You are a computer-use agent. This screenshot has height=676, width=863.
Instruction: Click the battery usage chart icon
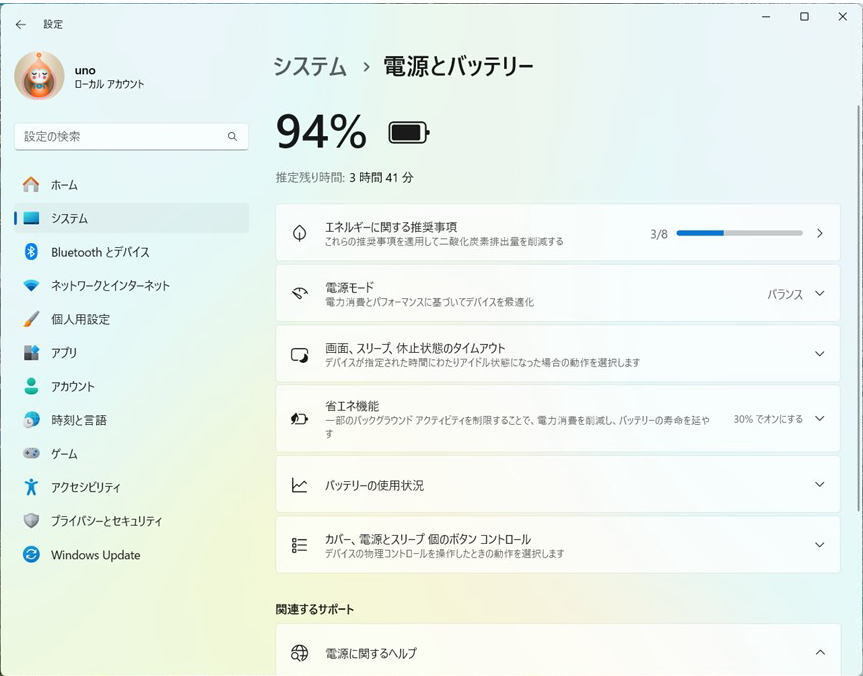click(299, 485)
